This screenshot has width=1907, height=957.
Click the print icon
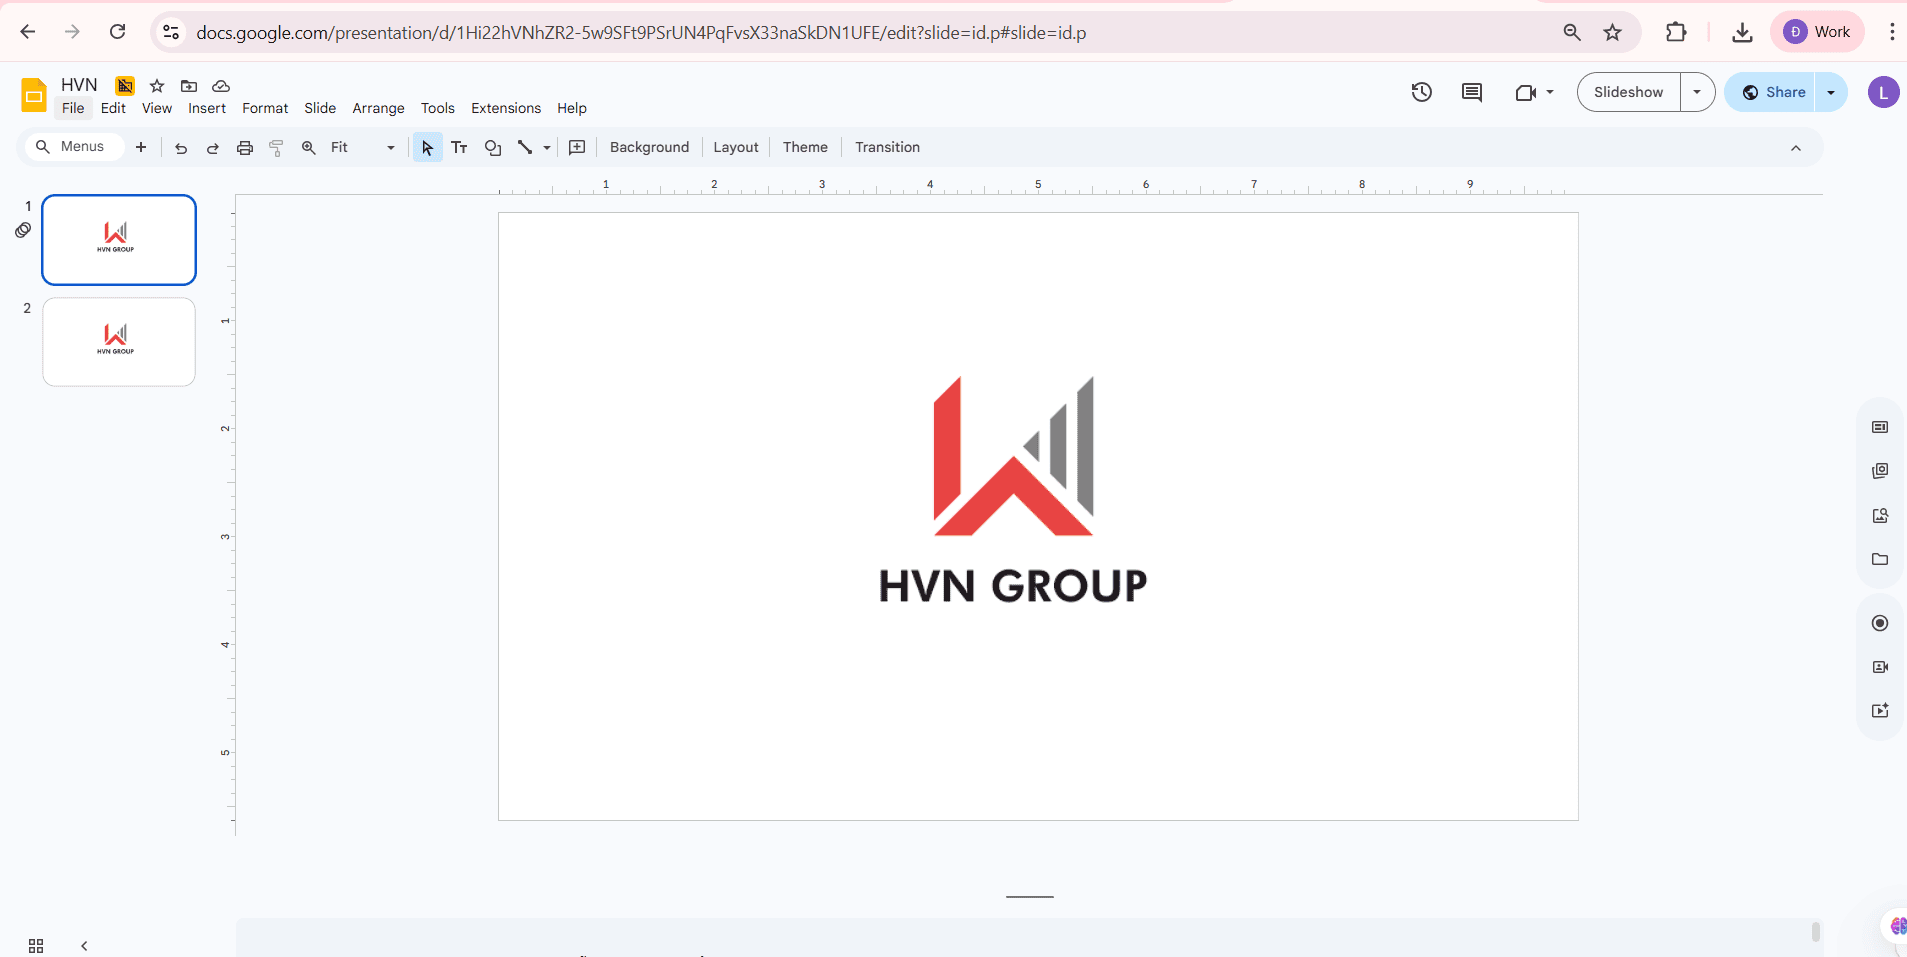point(245,147)
